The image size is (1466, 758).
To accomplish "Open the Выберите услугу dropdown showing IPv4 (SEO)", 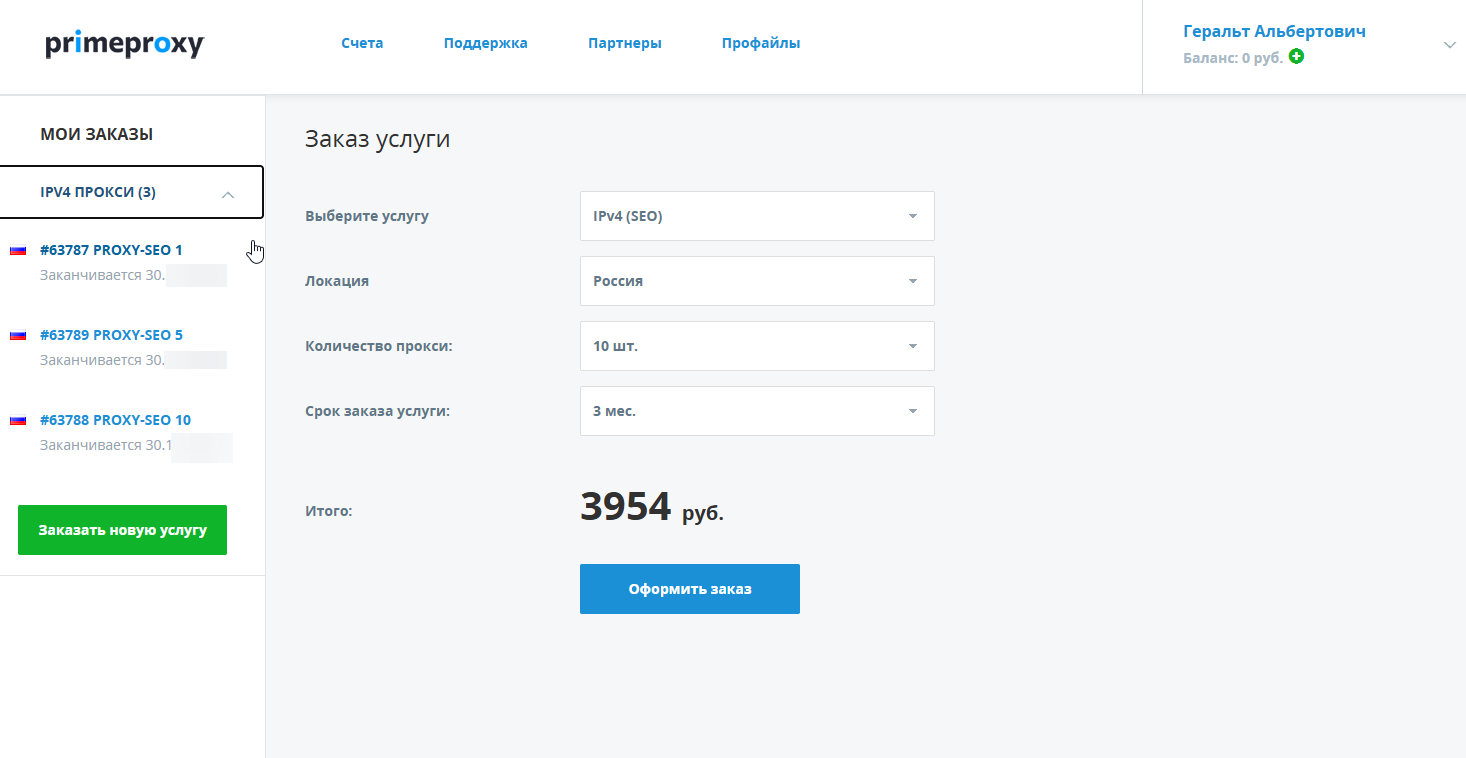I will click(757, 216).
